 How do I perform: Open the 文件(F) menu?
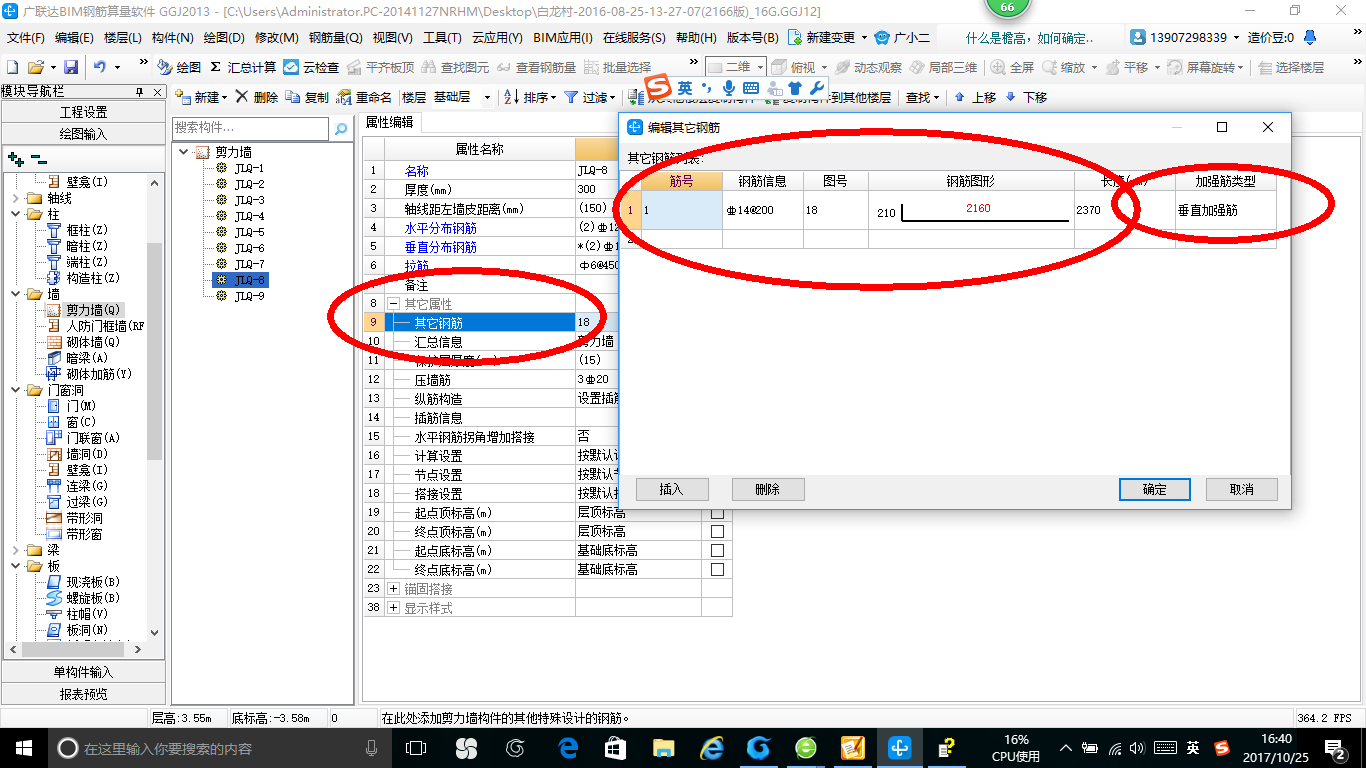26,37
